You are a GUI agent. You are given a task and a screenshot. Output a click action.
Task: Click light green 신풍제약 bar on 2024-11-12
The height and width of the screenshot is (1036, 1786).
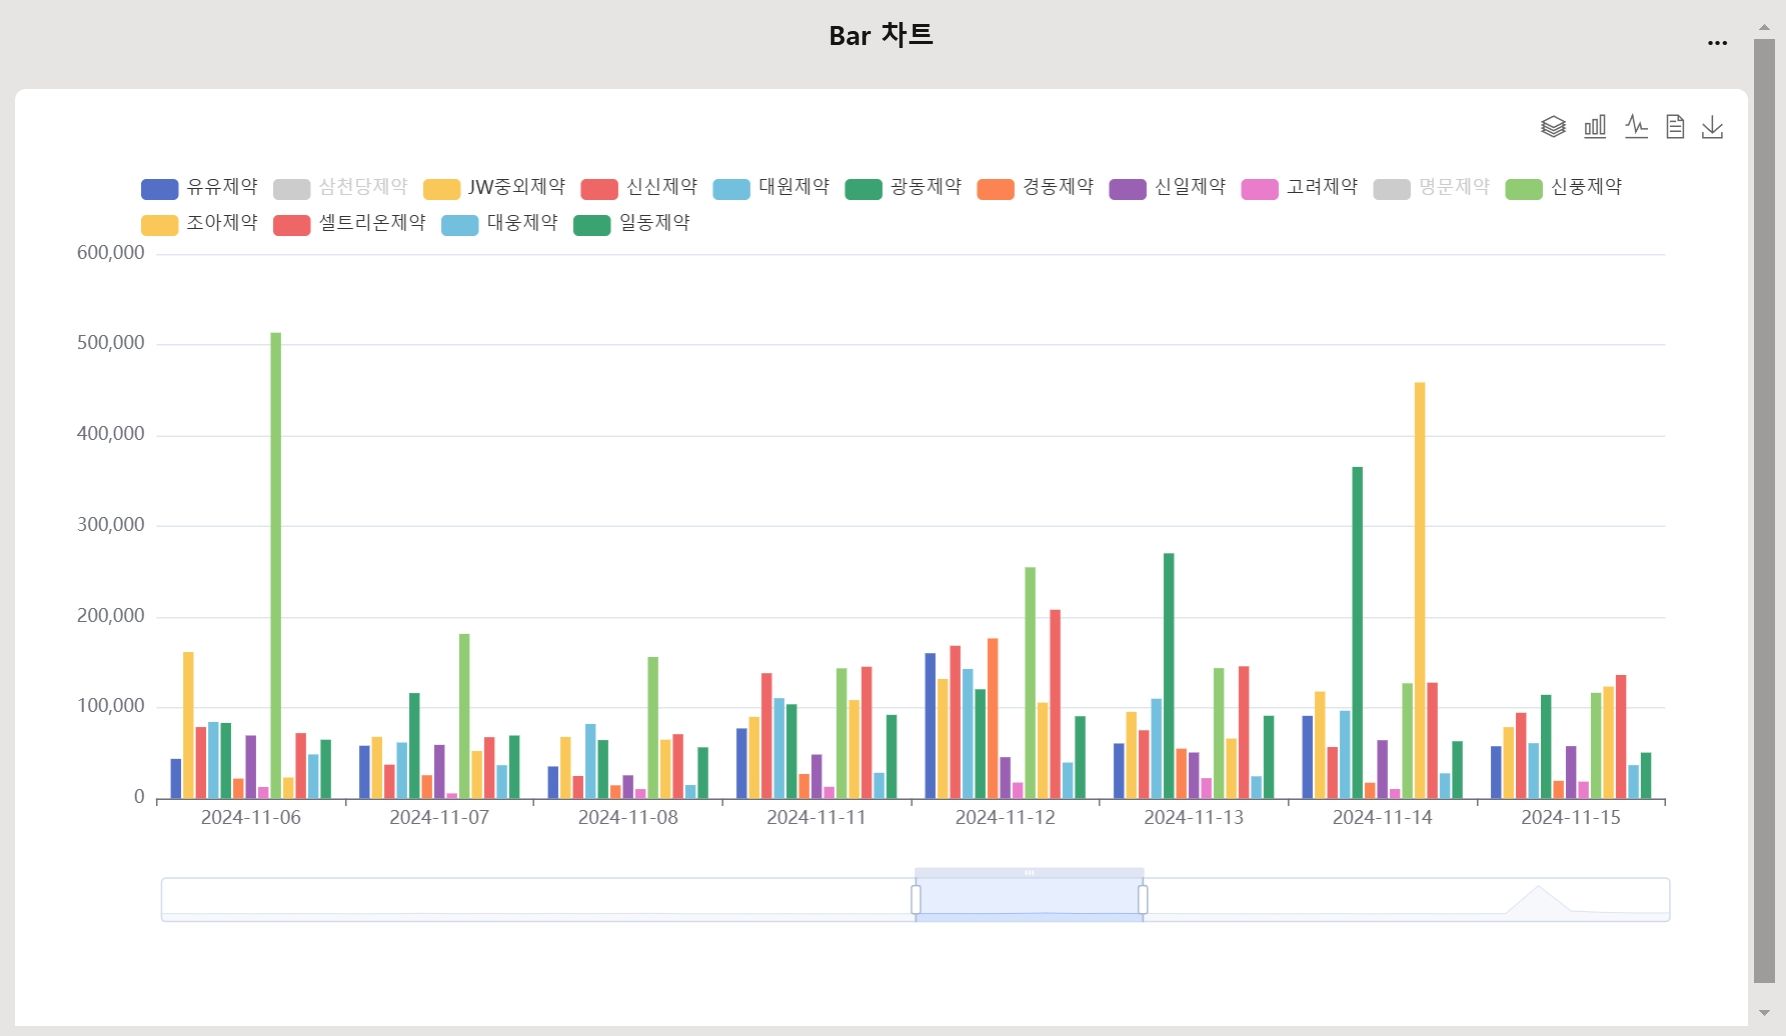tap(1030, 683)
